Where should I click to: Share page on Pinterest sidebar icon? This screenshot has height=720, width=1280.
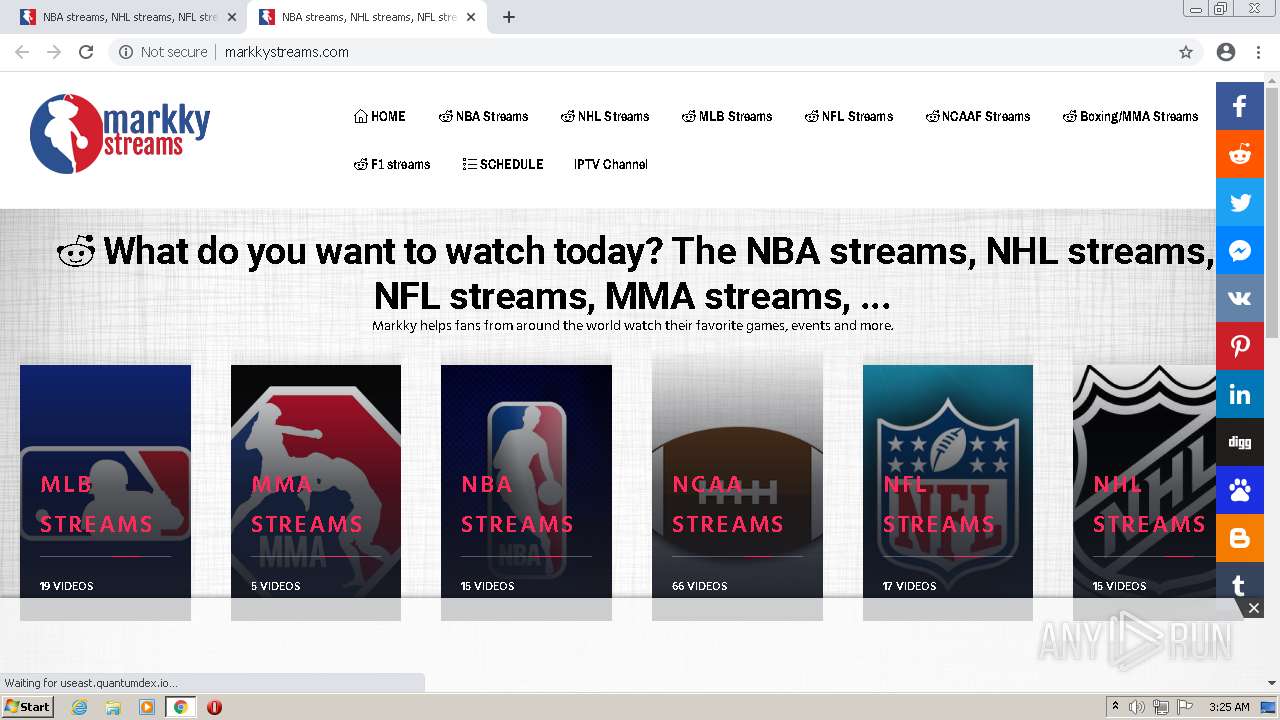(x=1240, y=346)
